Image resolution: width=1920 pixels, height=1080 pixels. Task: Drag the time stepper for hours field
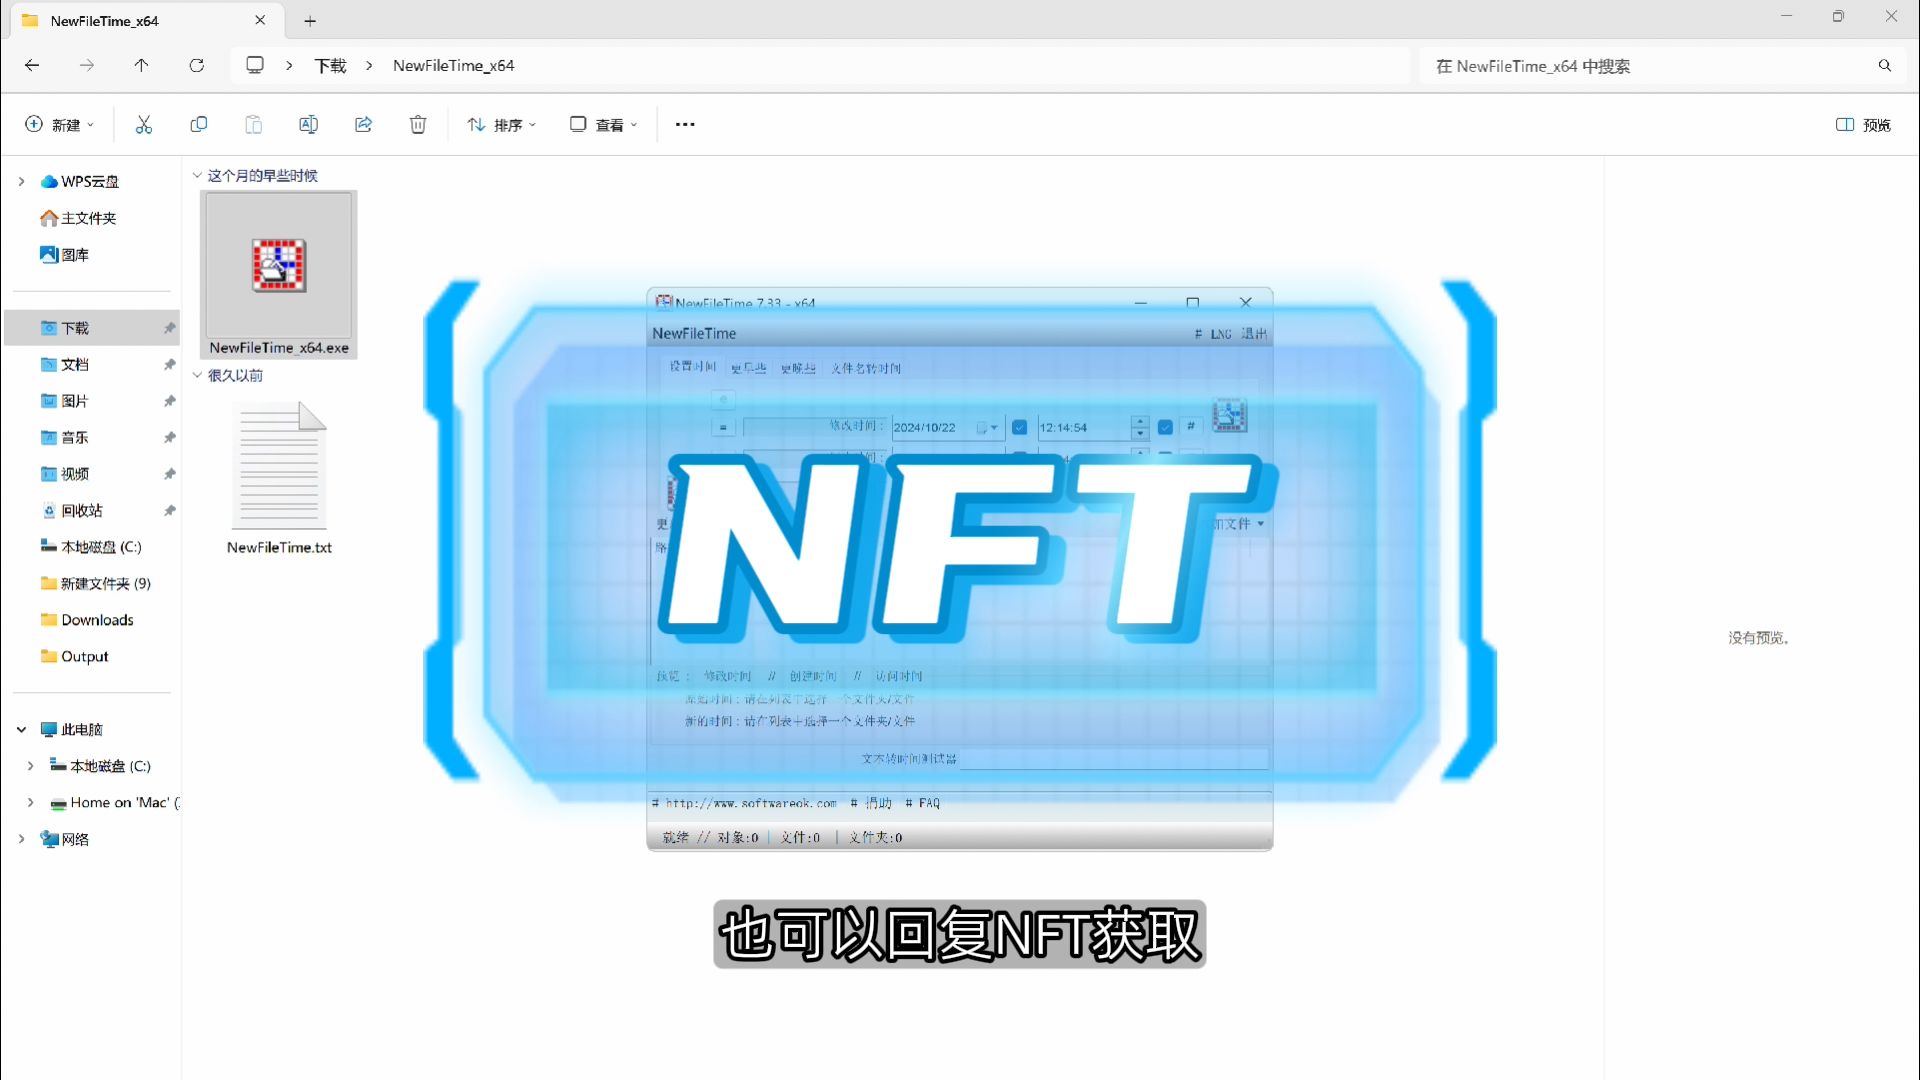point(1137,426)
